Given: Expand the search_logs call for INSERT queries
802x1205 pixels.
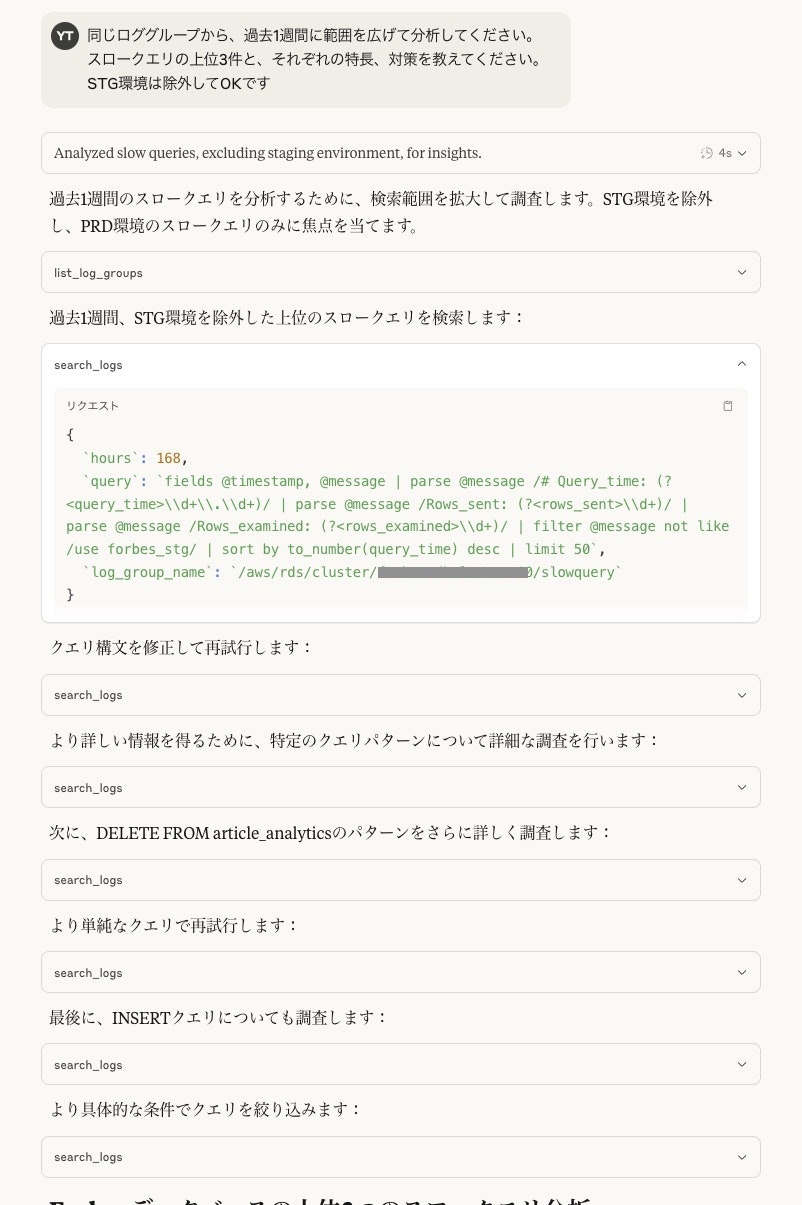Looking at the screenshot, I should [x=741, y=1063].
